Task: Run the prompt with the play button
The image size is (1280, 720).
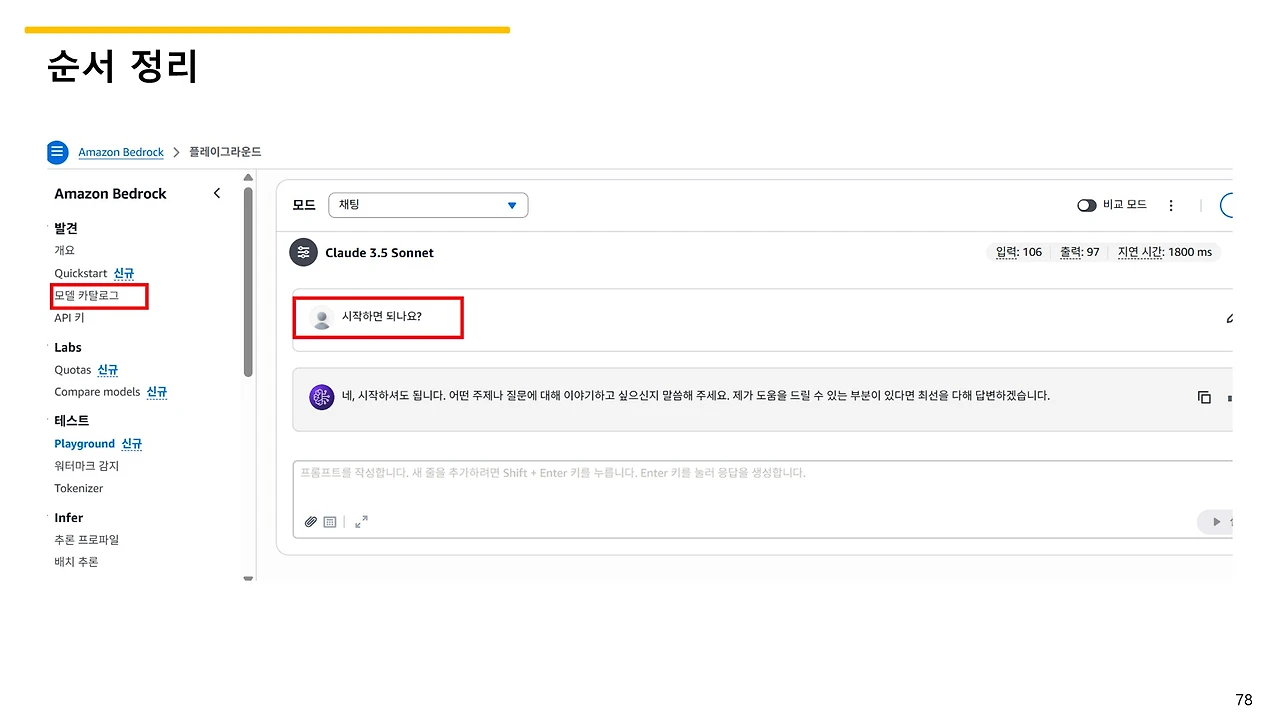Action: pos(1216,522)
